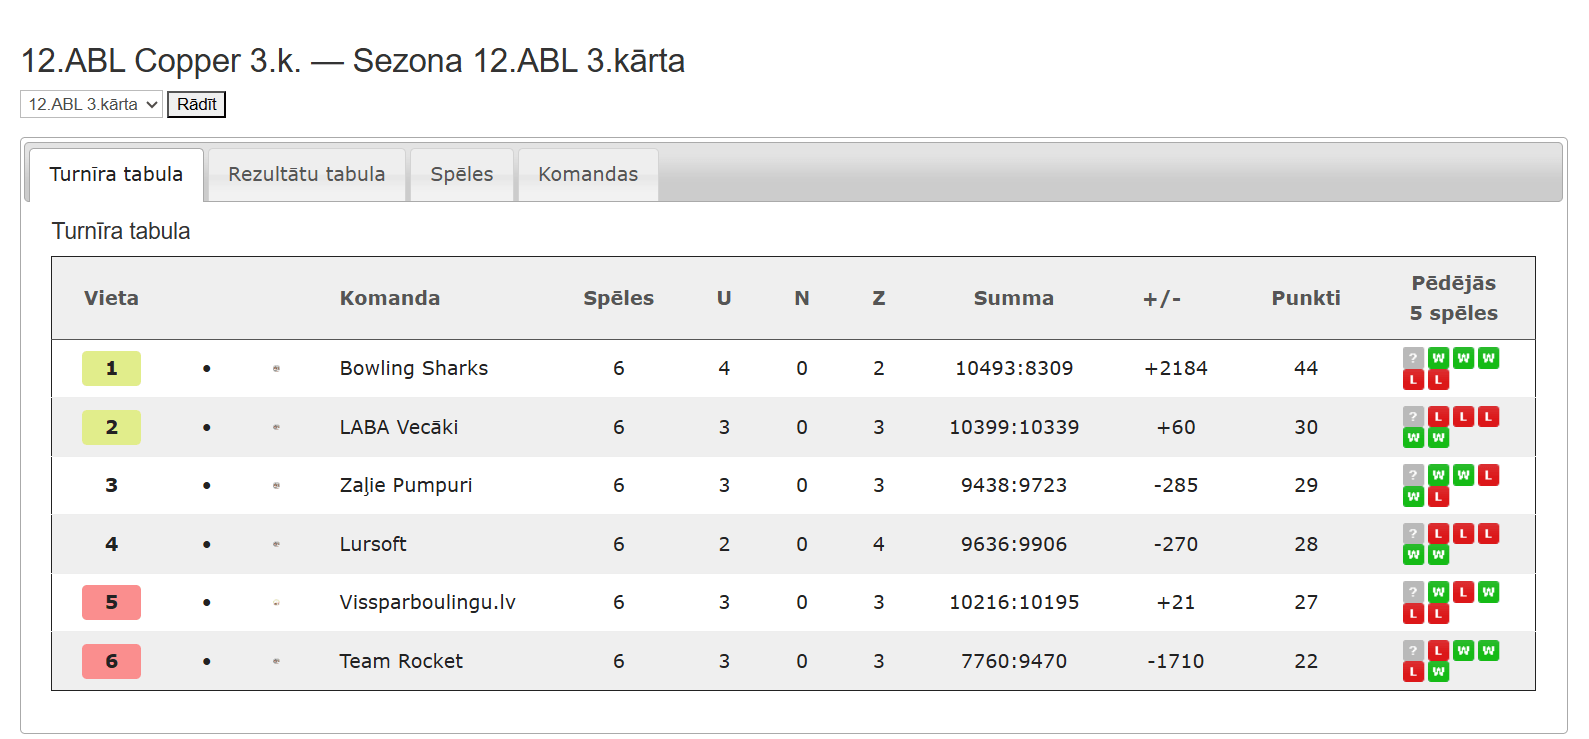The image size is (1589, 739).
Task: Click the gray question badge in LABA Vecāki row
Action: (1413, 417)
